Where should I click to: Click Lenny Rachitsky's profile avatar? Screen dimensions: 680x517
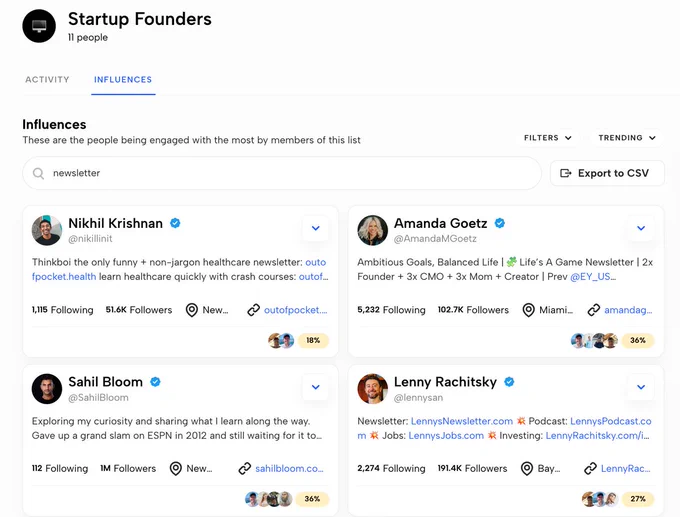coord(373,389)
